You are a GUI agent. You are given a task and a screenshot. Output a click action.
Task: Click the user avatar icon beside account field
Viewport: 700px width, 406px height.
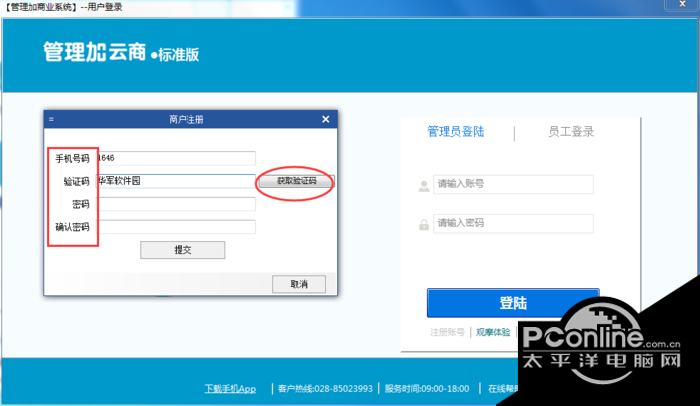click(x=424, y=186)
